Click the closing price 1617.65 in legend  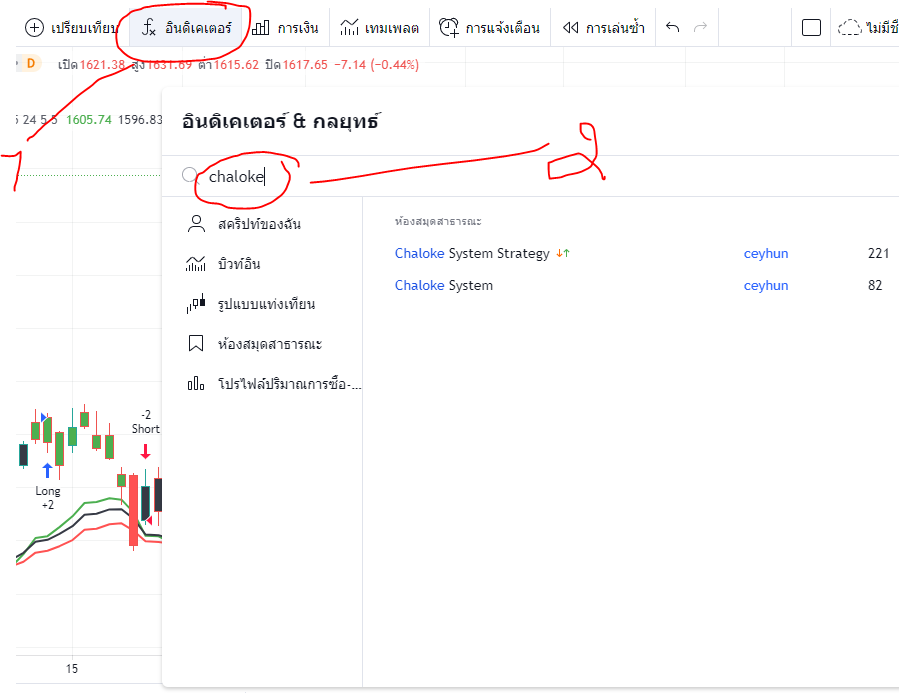tap(304, 65)
